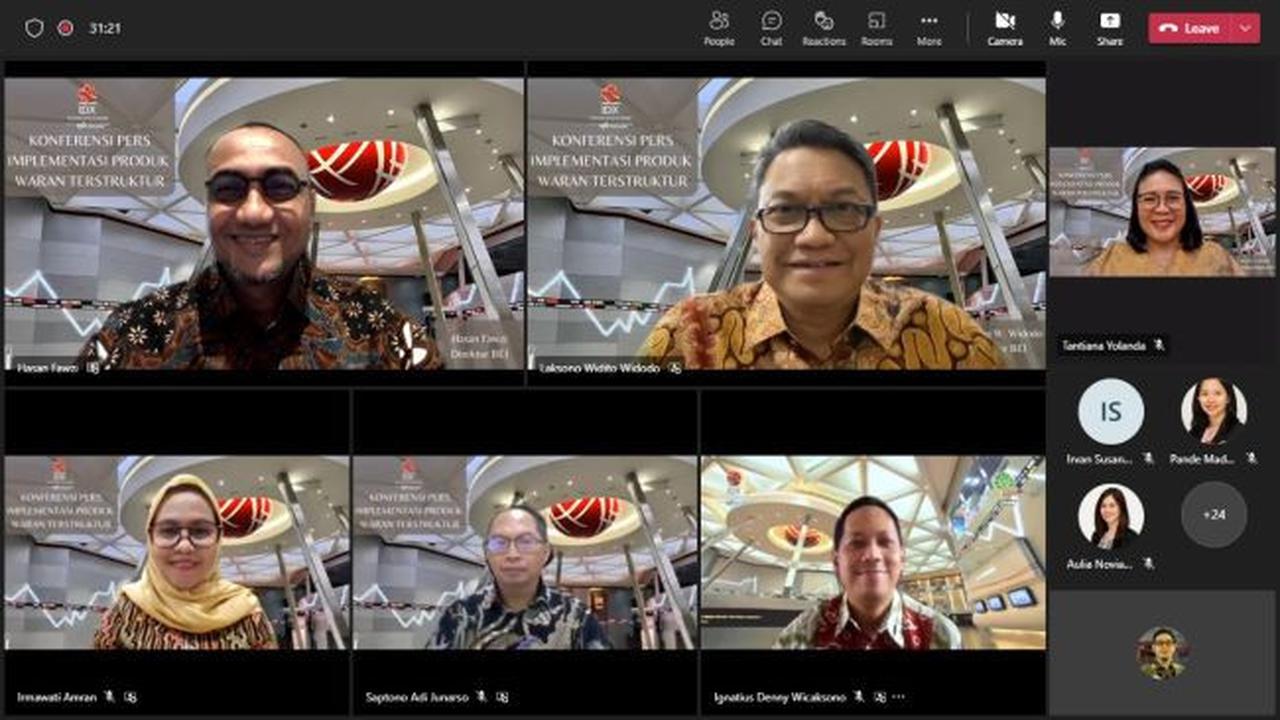Click the Share screen icon
This screenshot has width=1280, height=720.
(x=1109, y=27)
